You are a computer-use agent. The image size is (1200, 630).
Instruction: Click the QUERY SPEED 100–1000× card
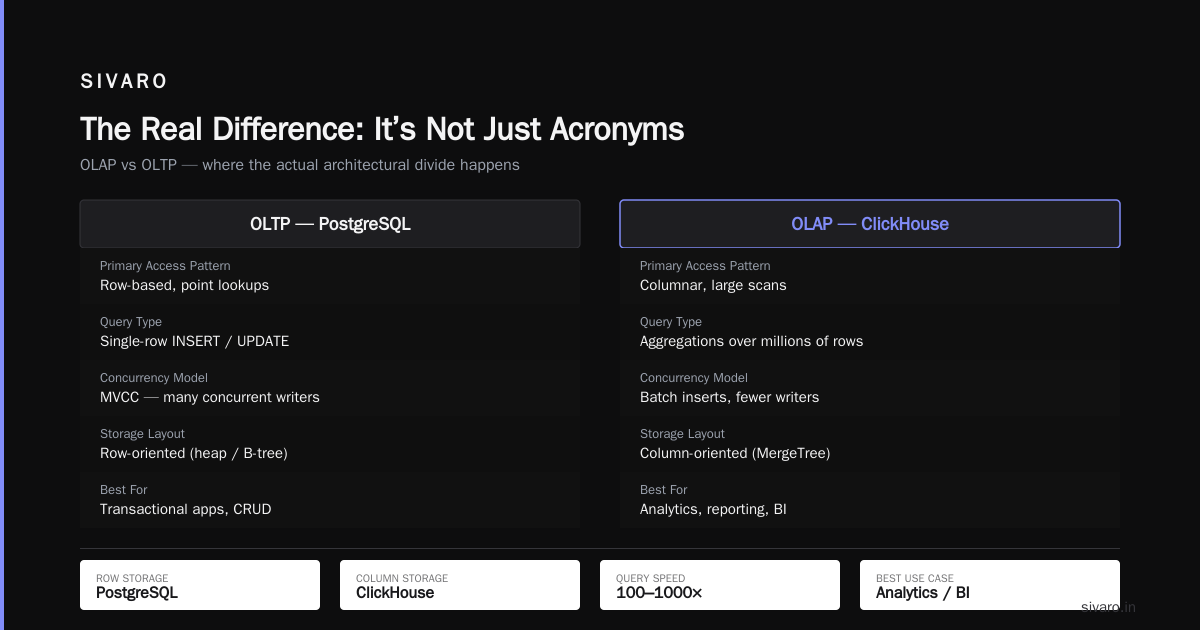point(720,585)
